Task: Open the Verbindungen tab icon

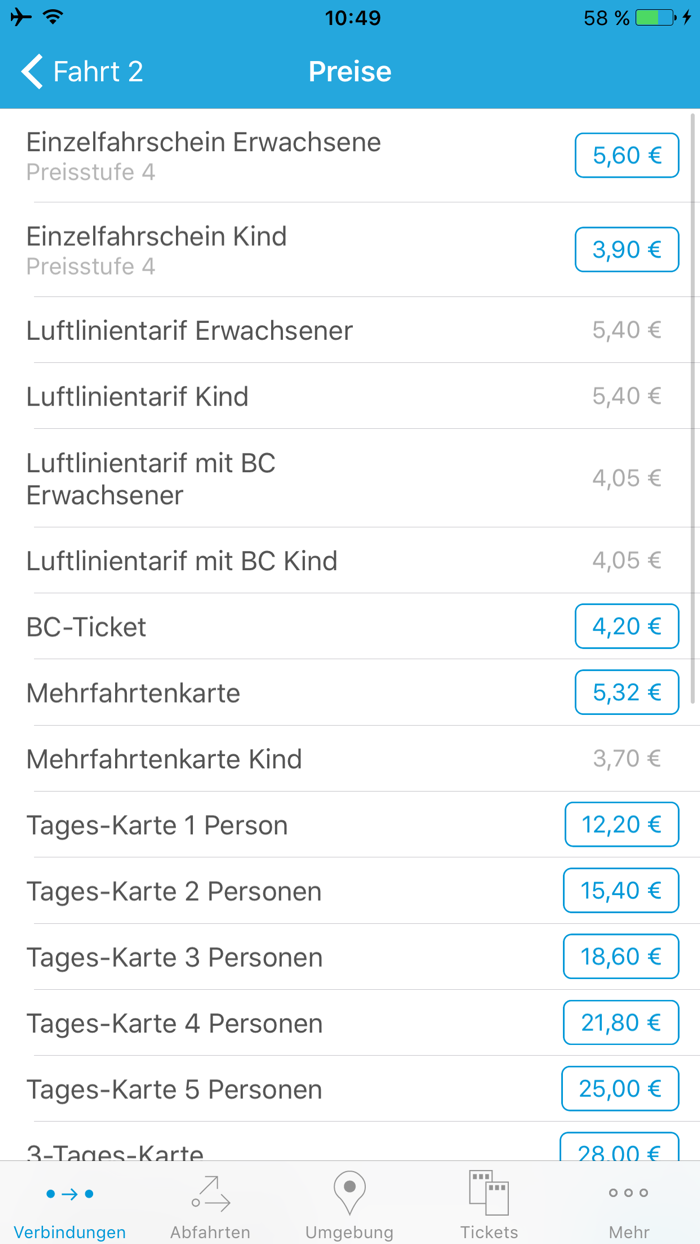Action: coord(68,1196)
